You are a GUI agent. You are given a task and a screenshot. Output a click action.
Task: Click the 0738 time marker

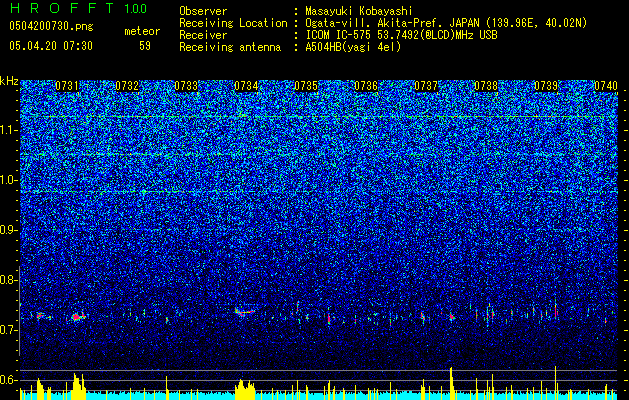[x=486, y=86]
